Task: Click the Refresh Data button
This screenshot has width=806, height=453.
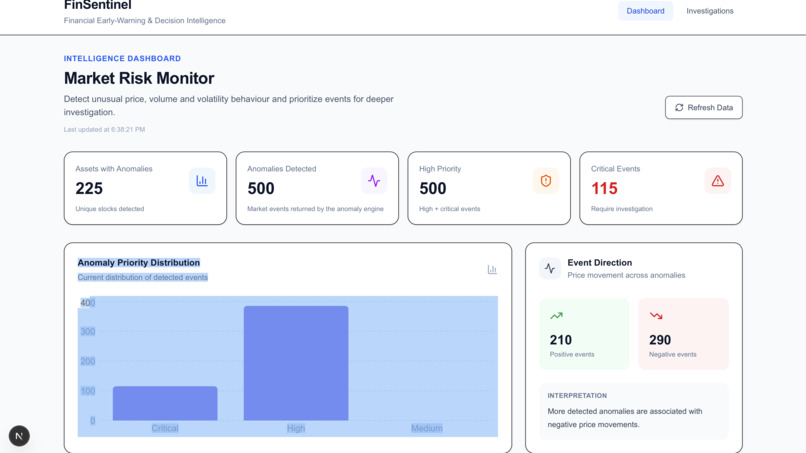Action: point(703,107)
